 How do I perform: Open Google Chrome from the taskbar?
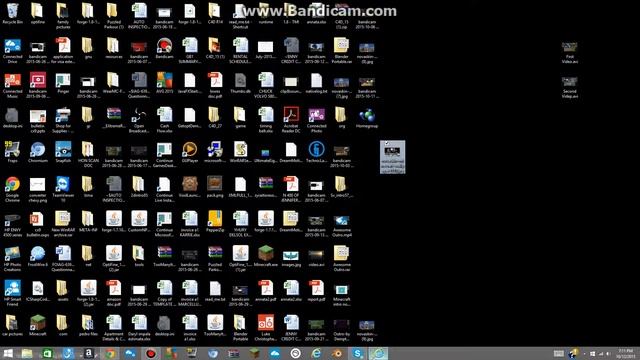(x=110, y=353)
